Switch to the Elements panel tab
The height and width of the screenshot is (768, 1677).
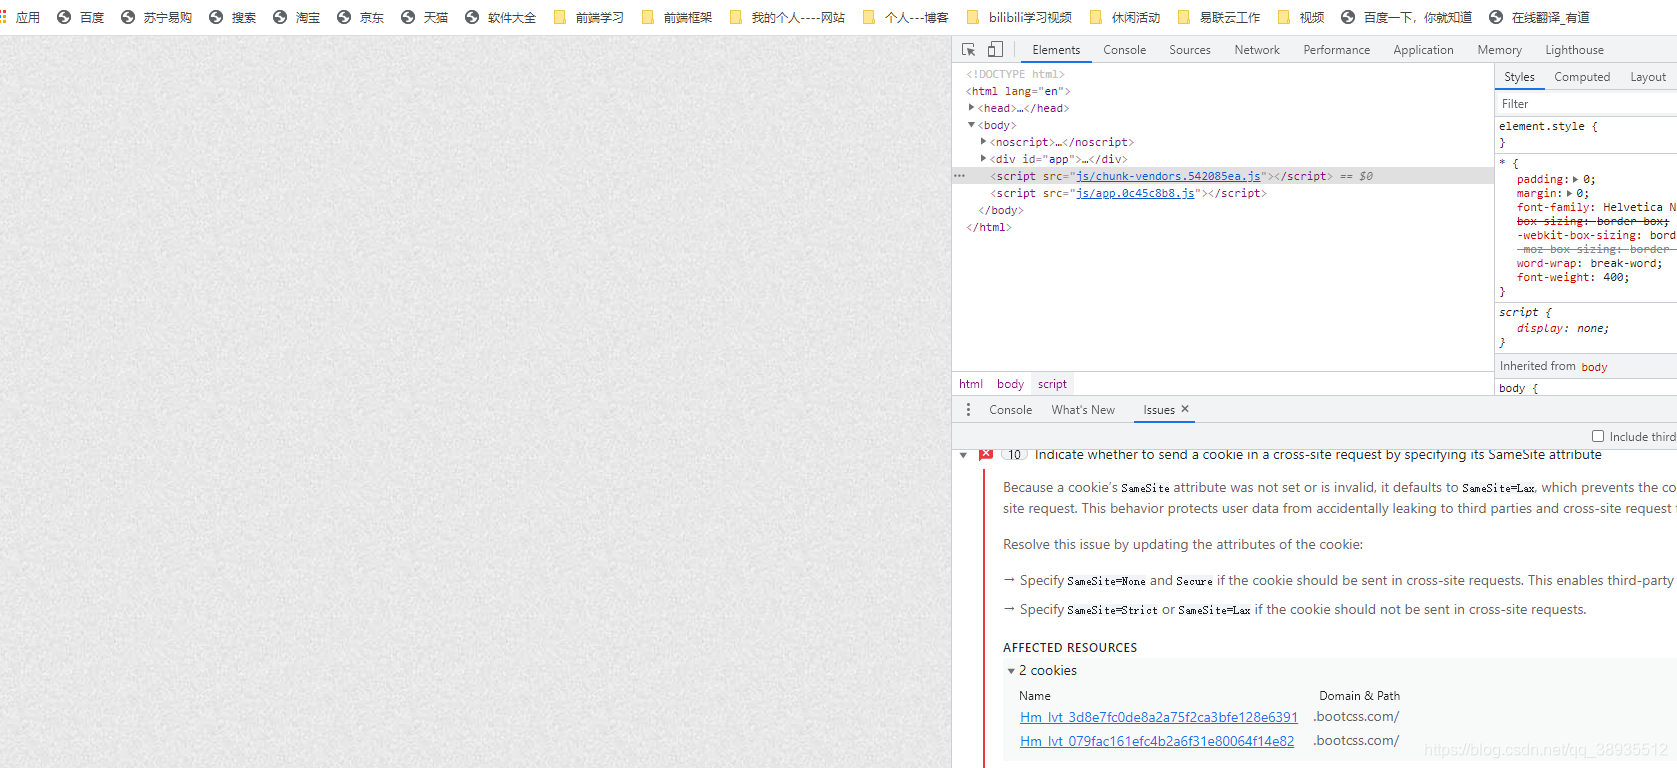pyautogui.click(x=1056, y=50)
